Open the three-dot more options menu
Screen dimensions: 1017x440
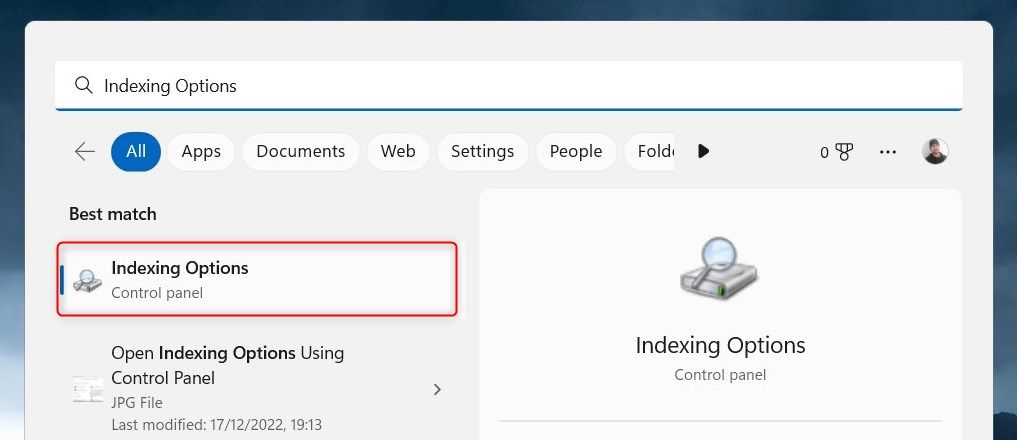pyautogui.click(x=888, y=152)
